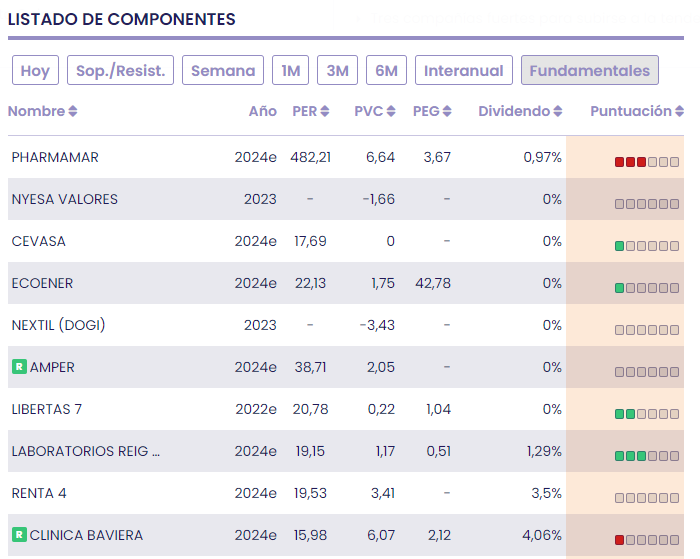Viewport: 700px width, 559px height.
Task: Sort by Dividendo column arrows
Action: [558, 112]
